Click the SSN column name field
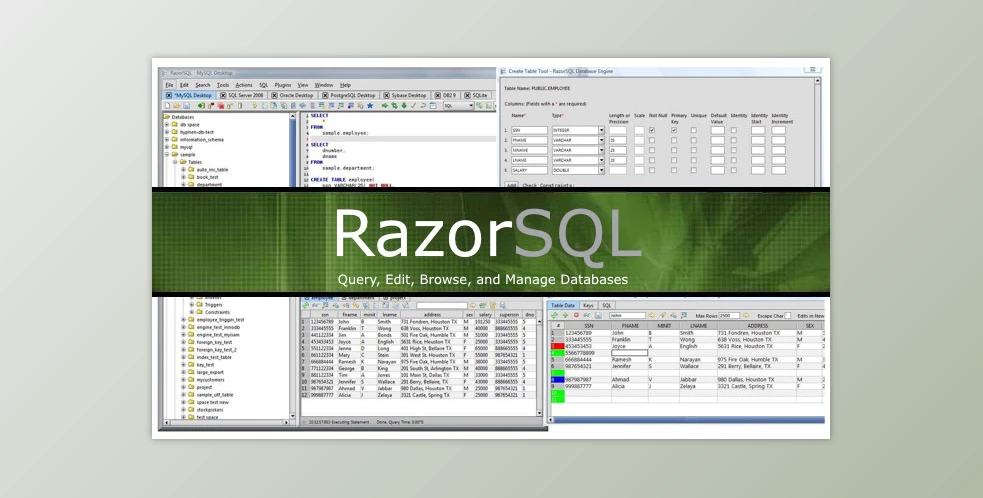The height and width of the screenshot is (498, 983). click(529, 130)
